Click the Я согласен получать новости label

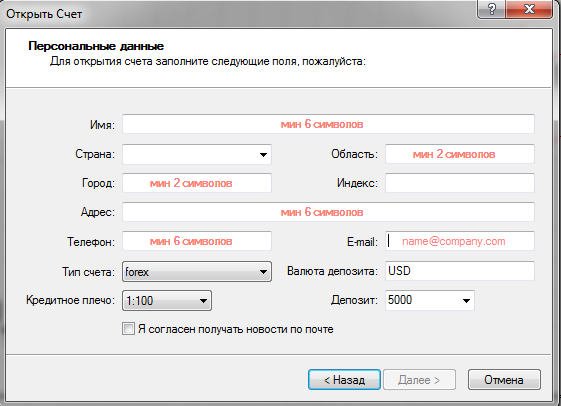[236, 329]
